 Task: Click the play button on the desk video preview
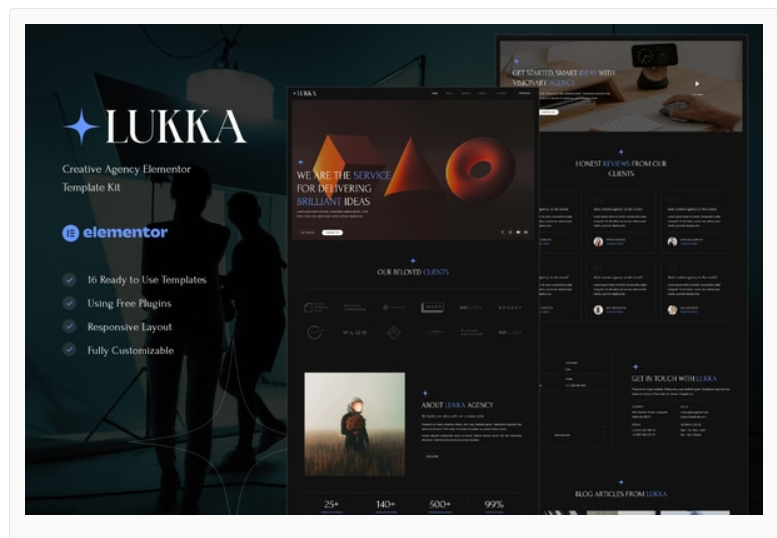pyautogui.click(x=697, y=84)
